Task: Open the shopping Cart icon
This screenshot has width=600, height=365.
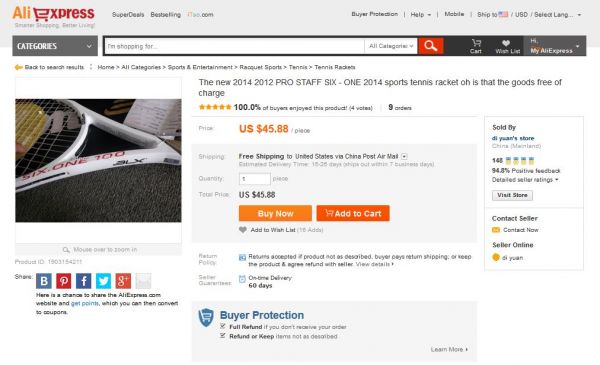Action: 476,46
